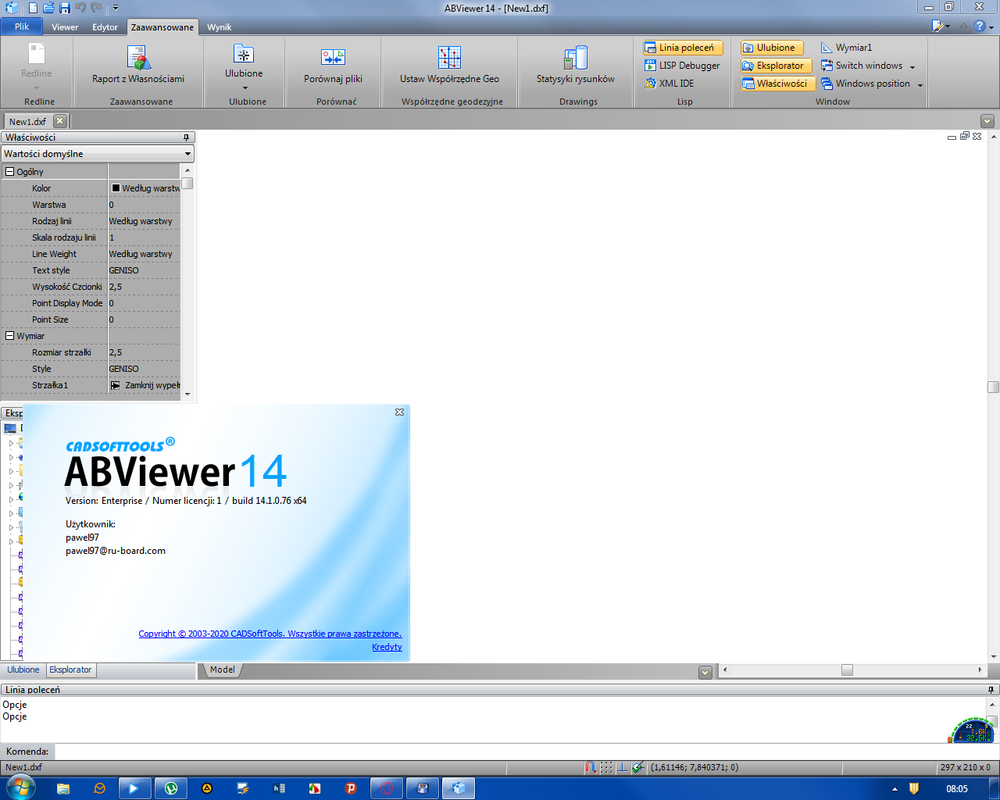
Task: Open the Wynik ribbon tab
Action: [x=219, y=27]
